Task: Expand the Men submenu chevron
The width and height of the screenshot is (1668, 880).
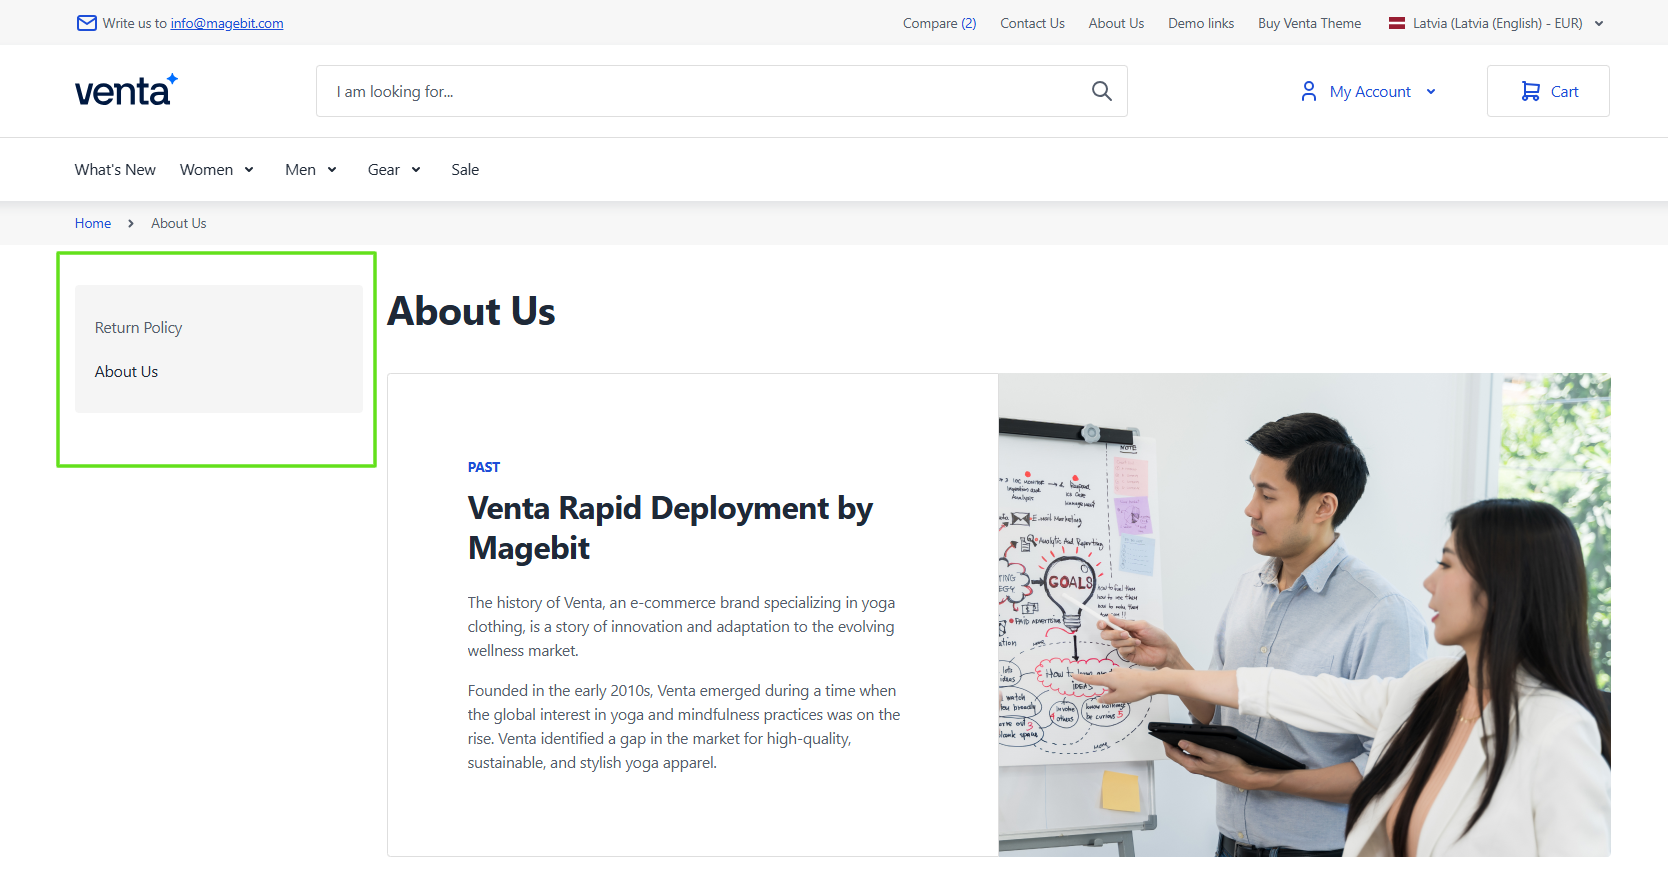Action: pos(332,169)
